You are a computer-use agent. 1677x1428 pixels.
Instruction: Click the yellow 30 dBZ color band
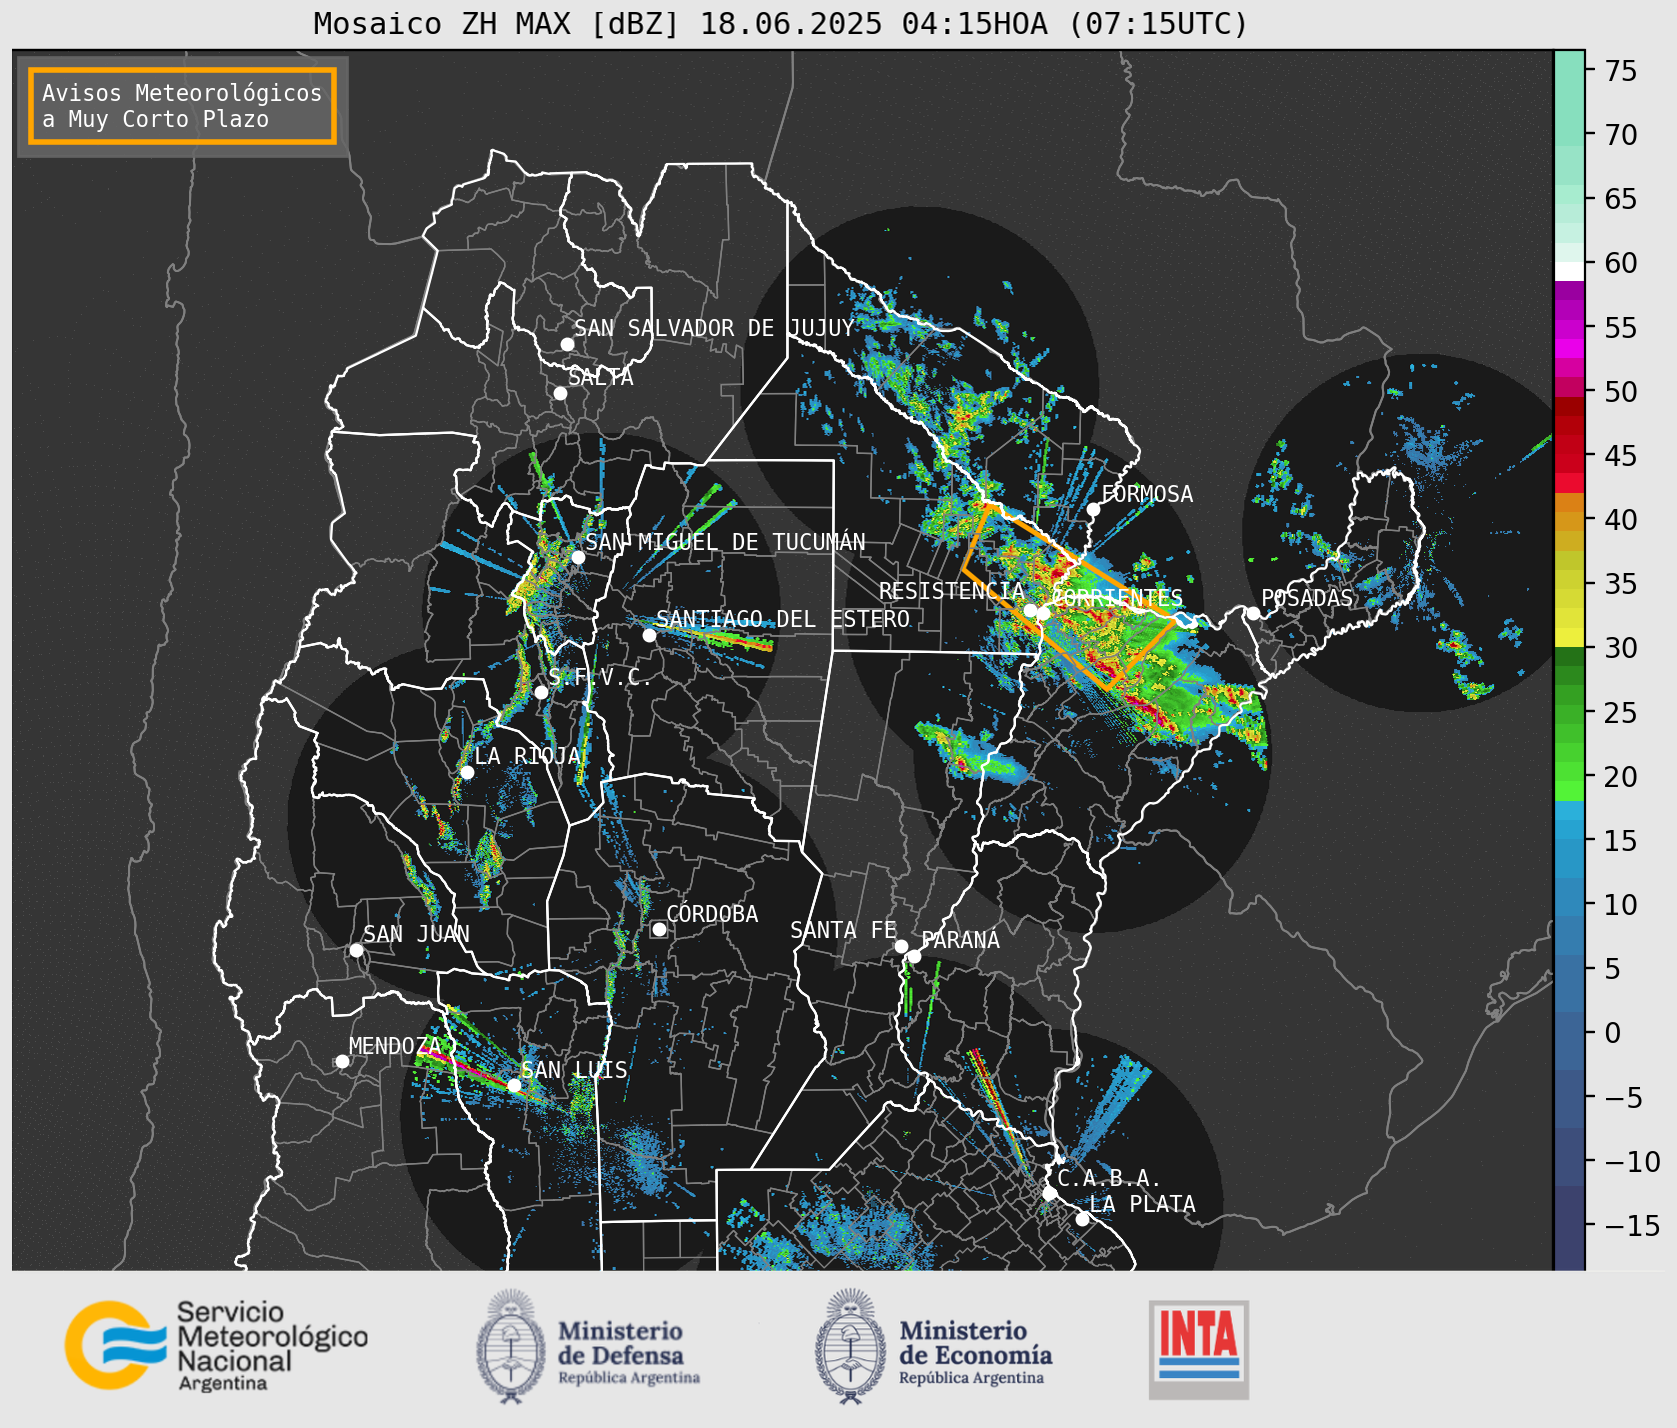tap(1569, 637)
